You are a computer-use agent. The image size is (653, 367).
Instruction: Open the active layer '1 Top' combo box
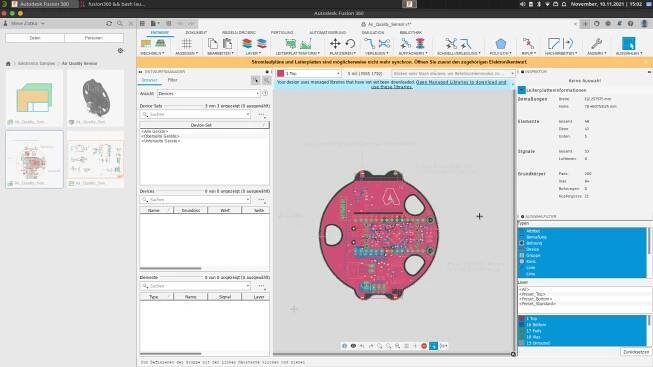point(309,73)
